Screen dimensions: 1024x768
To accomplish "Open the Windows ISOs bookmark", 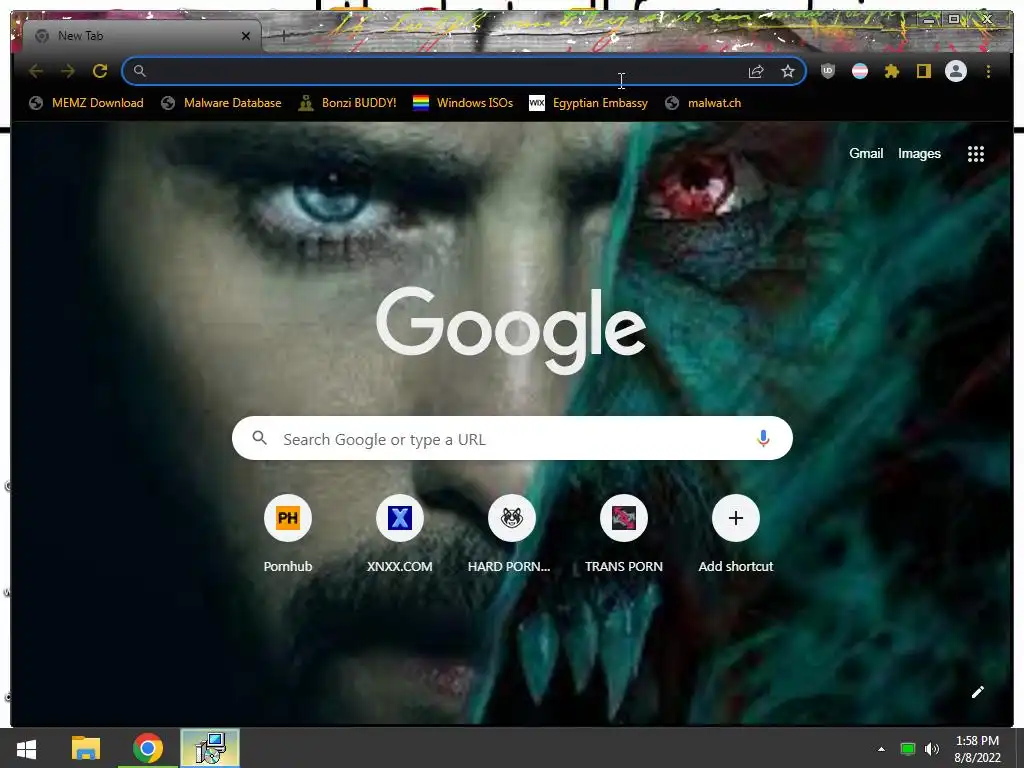I will click(463, 103).
